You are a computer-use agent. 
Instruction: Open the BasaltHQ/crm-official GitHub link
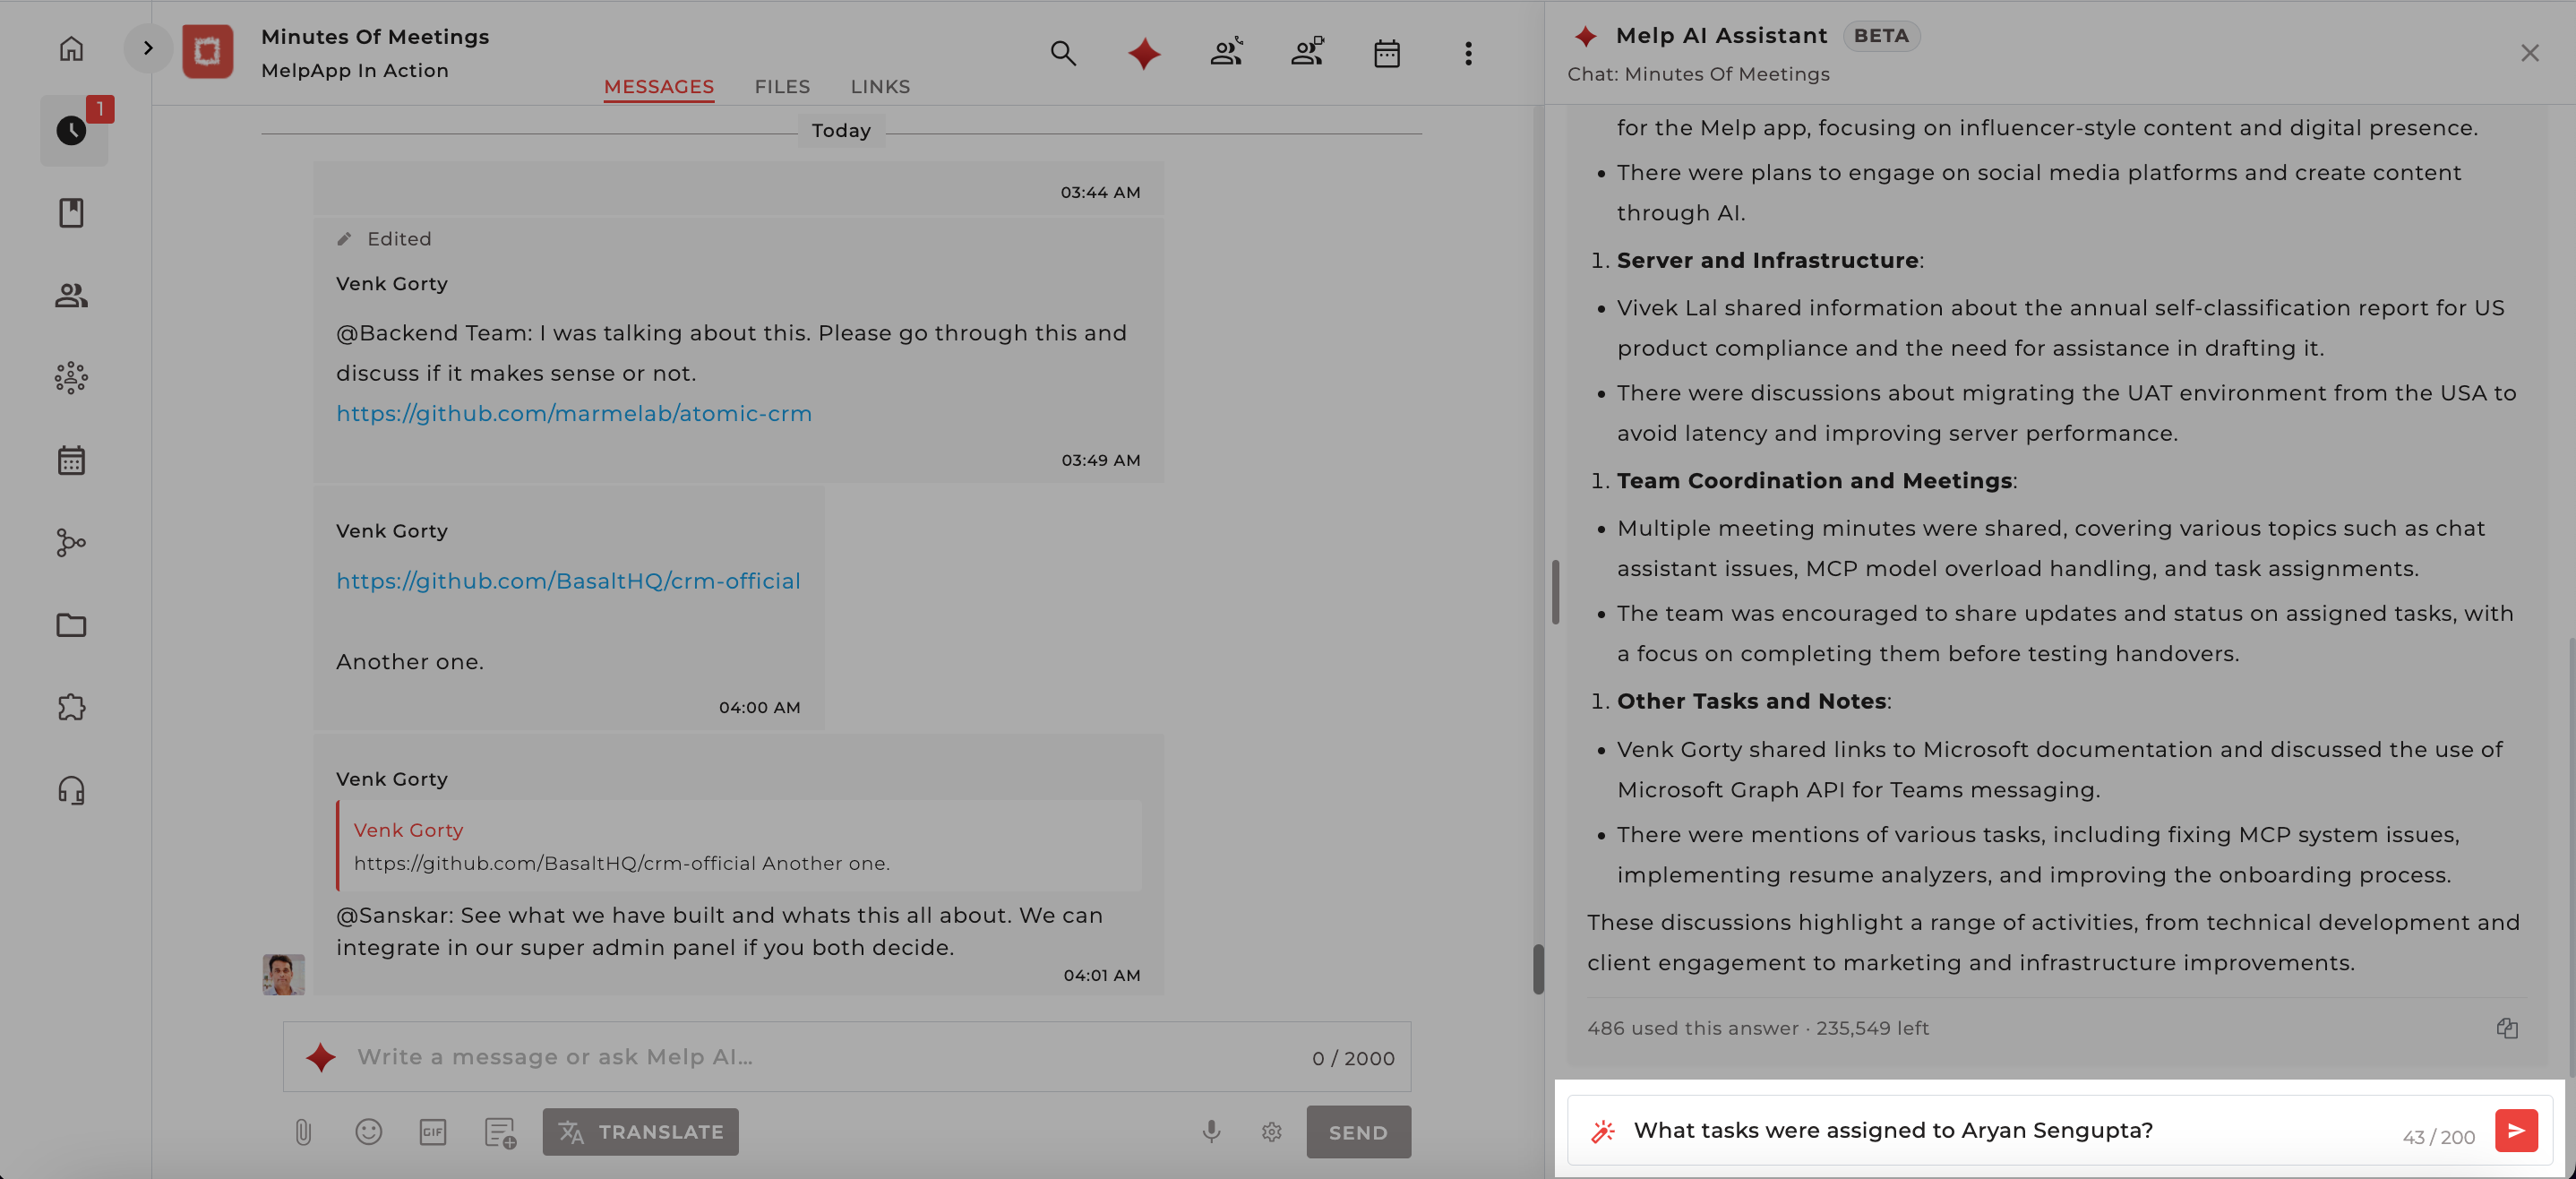[568, 581]
